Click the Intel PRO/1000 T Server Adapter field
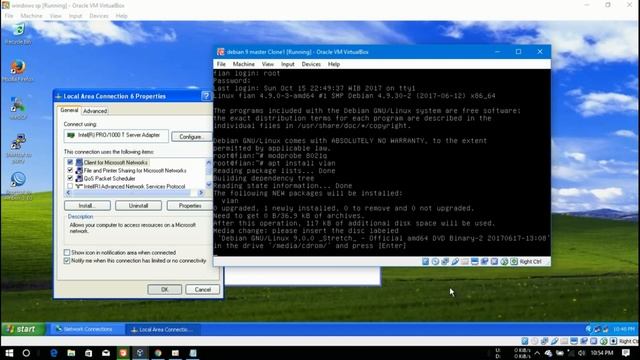 (x=116, y=136)
